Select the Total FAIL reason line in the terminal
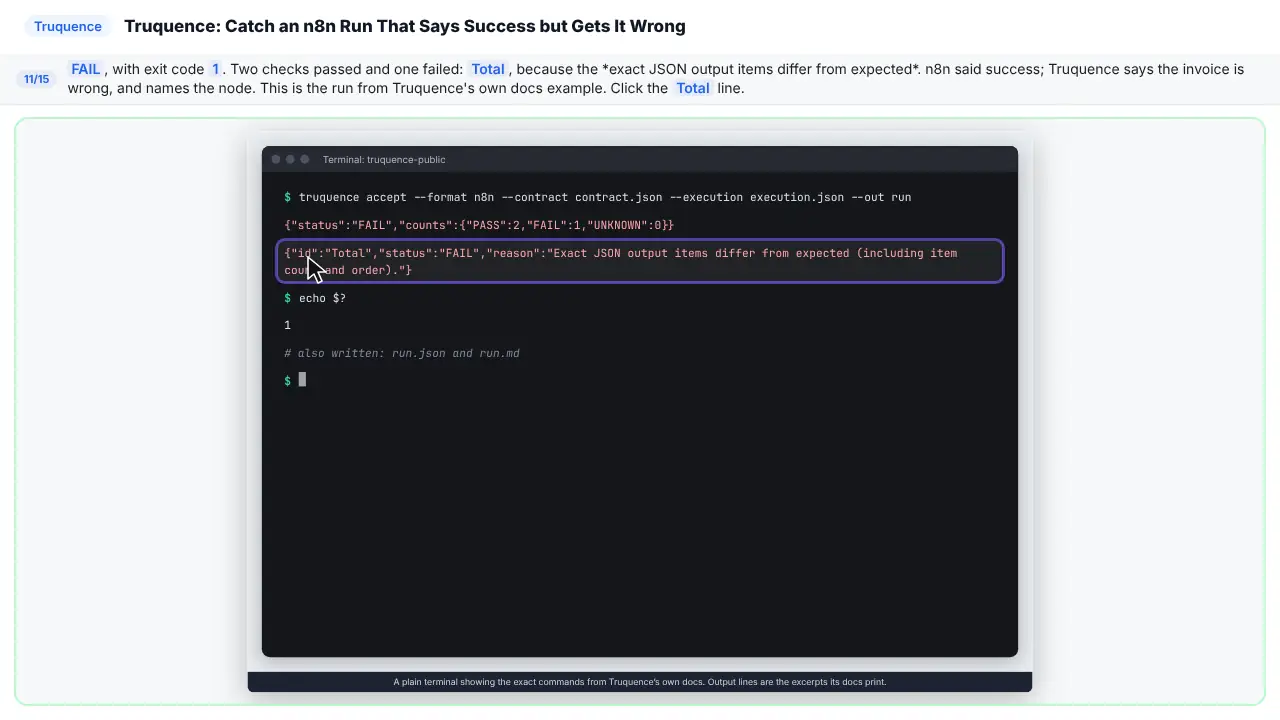This screenshot has height=720, width=1280. (640, 261)
